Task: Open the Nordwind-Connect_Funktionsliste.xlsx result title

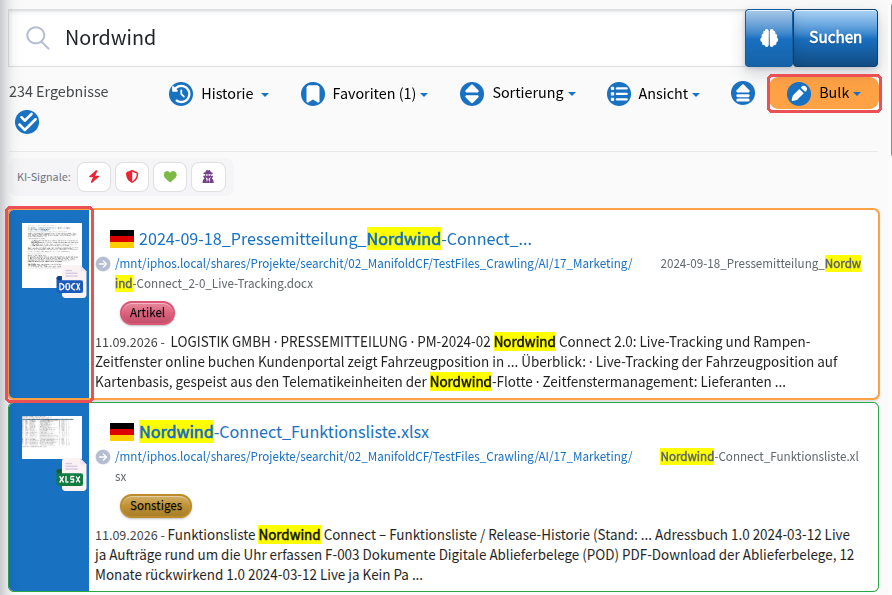Action: [284, 432]
